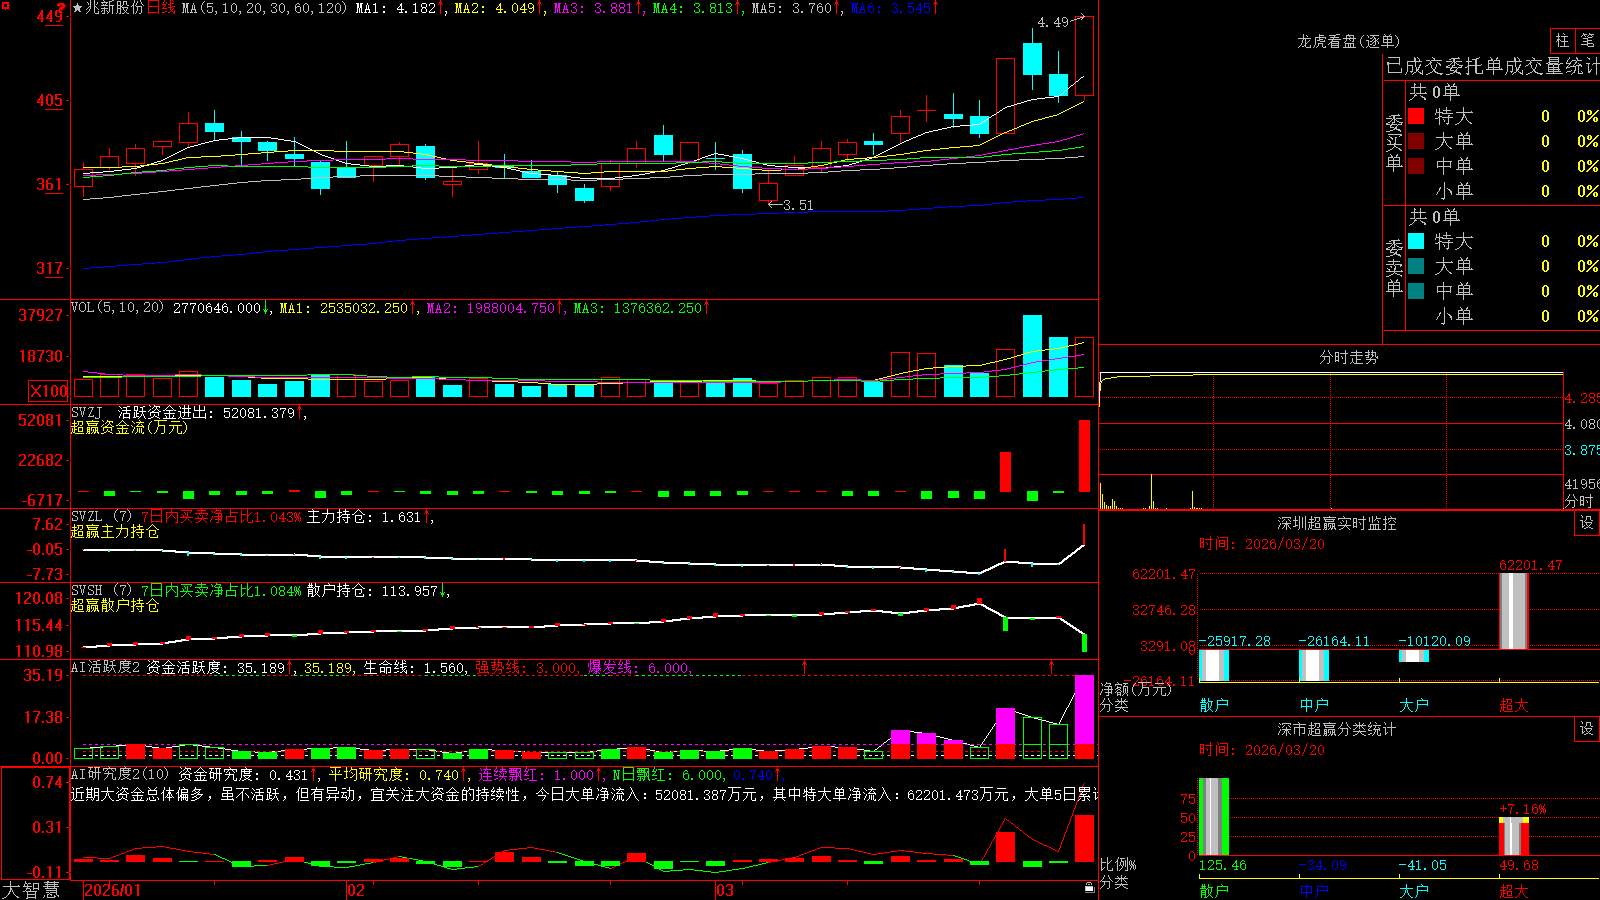Viewport: 1600px width, 900px height.
Task: Click the 委买单 section label
Action: (x=1394, y=141)
